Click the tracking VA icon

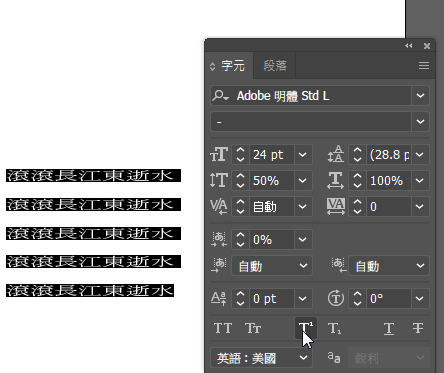(x=336, y=207)
